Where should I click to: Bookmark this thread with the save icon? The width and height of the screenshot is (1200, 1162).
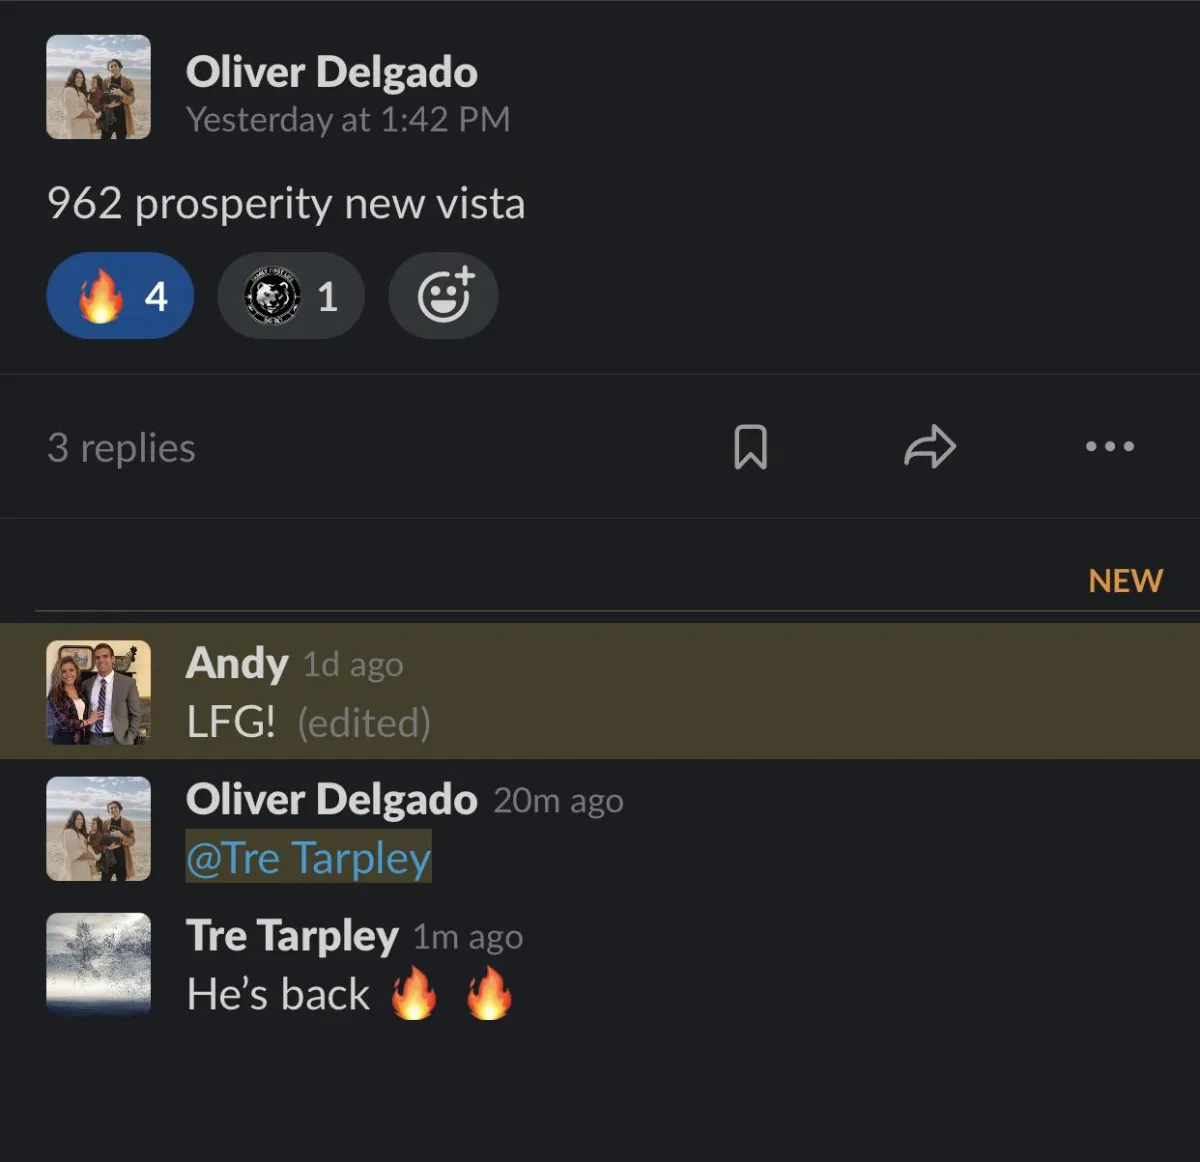[x=750, y=447]
